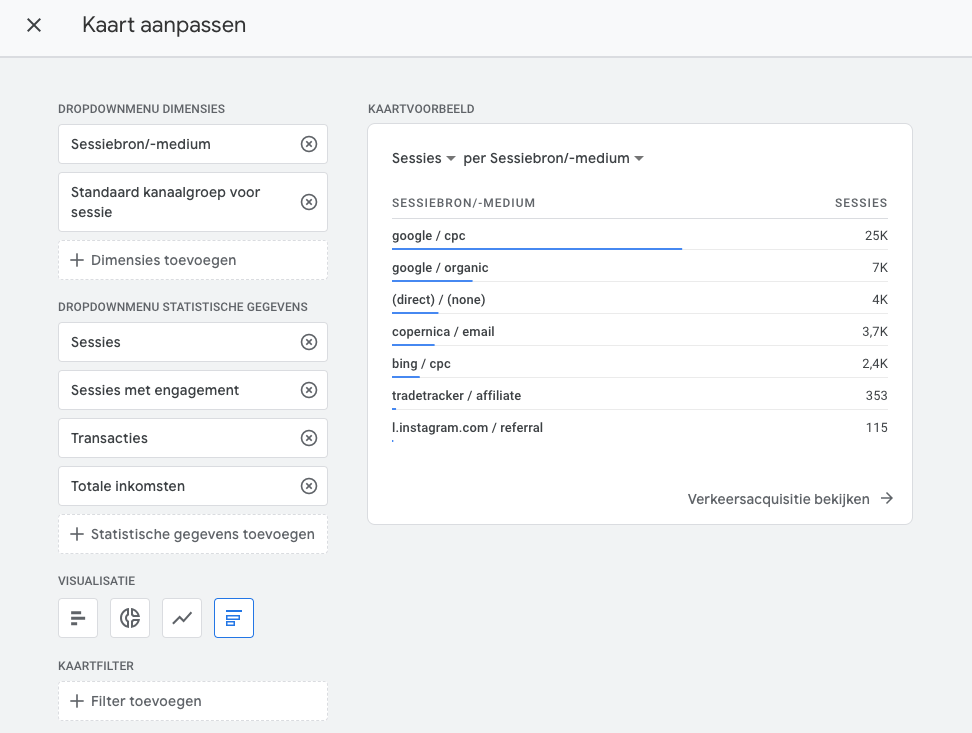Close the Kaart aanpassen panel
The image size is (972, 733).
pyautogui.click(x=34, y=26)
